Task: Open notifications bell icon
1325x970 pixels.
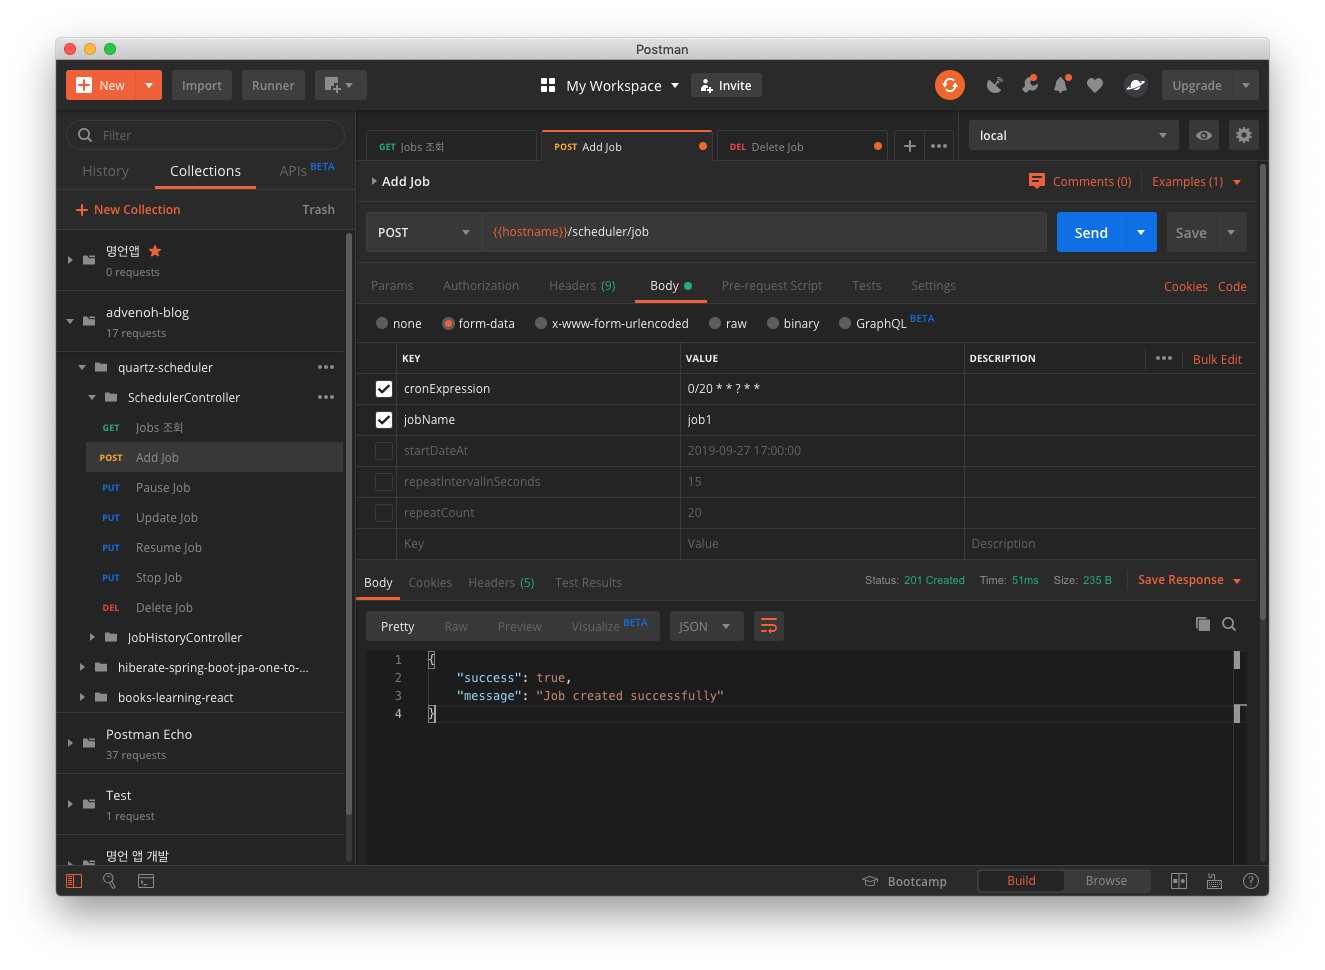Action: pos(1061,85)
